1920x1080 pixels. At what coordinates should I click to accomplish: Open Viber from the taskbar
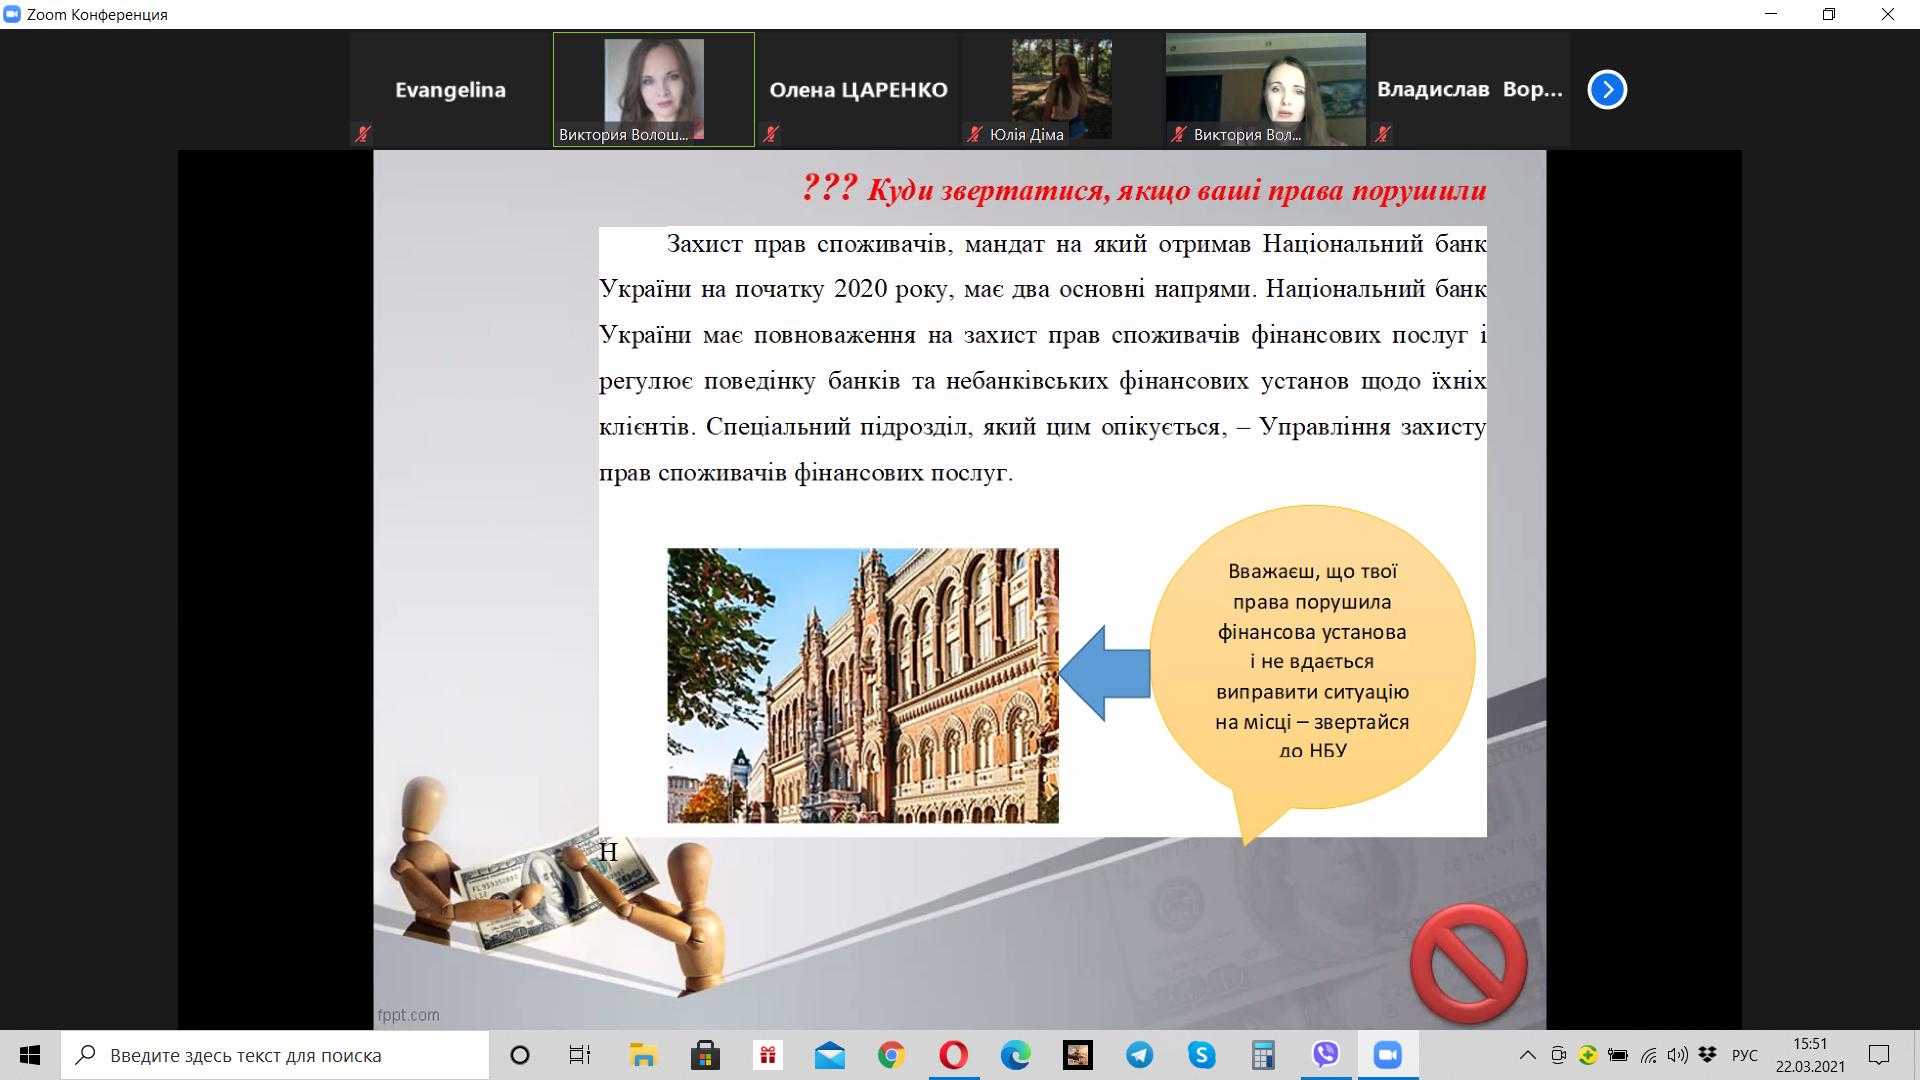point(1326,1055)
